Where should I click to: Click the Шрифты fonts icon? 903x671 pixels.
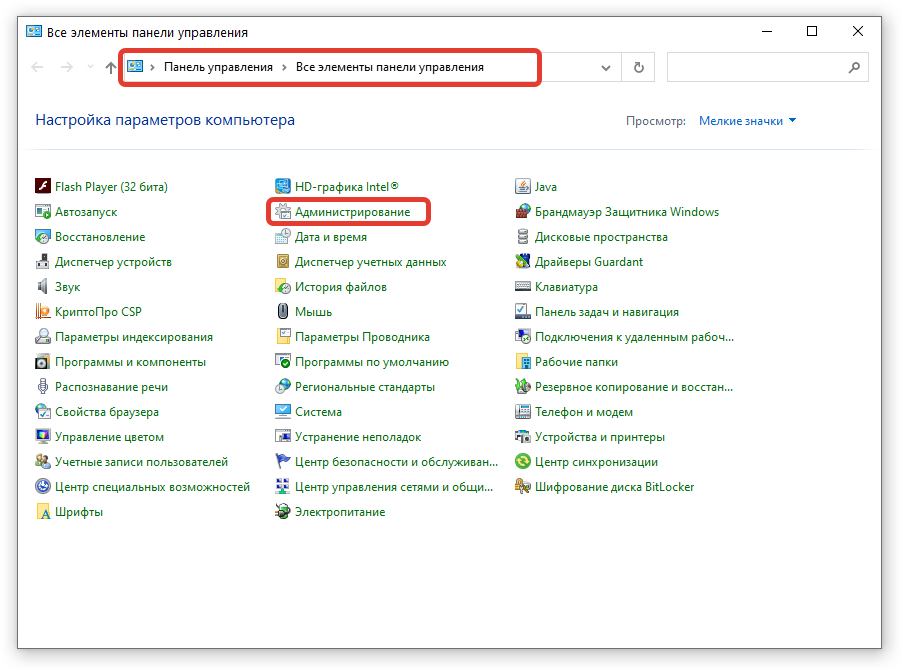pyautogui.click(x=43, y=512)
